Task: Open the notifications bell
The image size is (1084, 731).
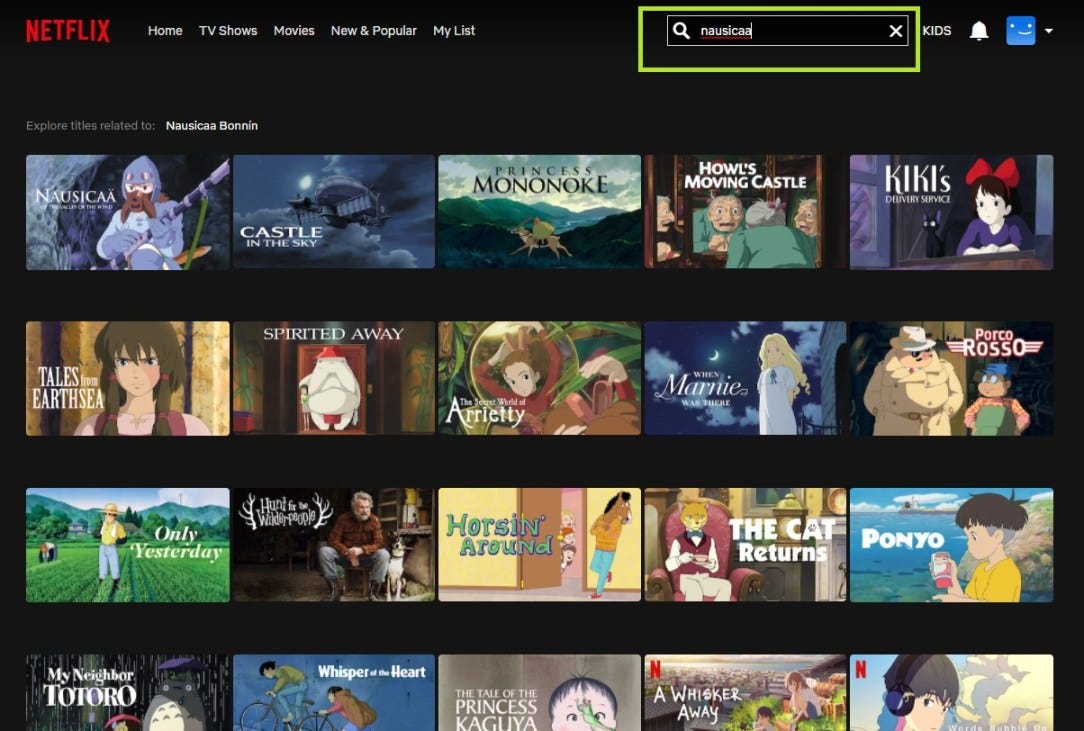Action: (978, 30)
